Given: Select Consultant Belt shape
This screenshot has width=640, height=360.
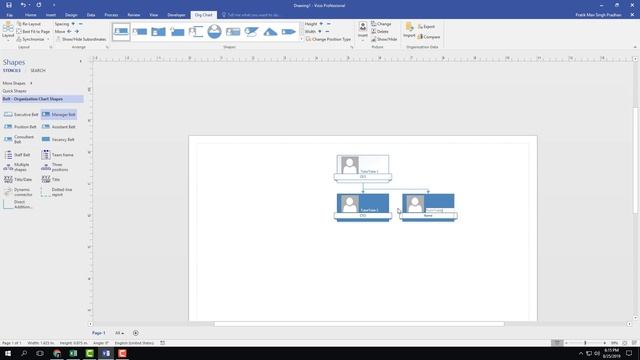Looking at the screenshot, I should coord(19,140).
